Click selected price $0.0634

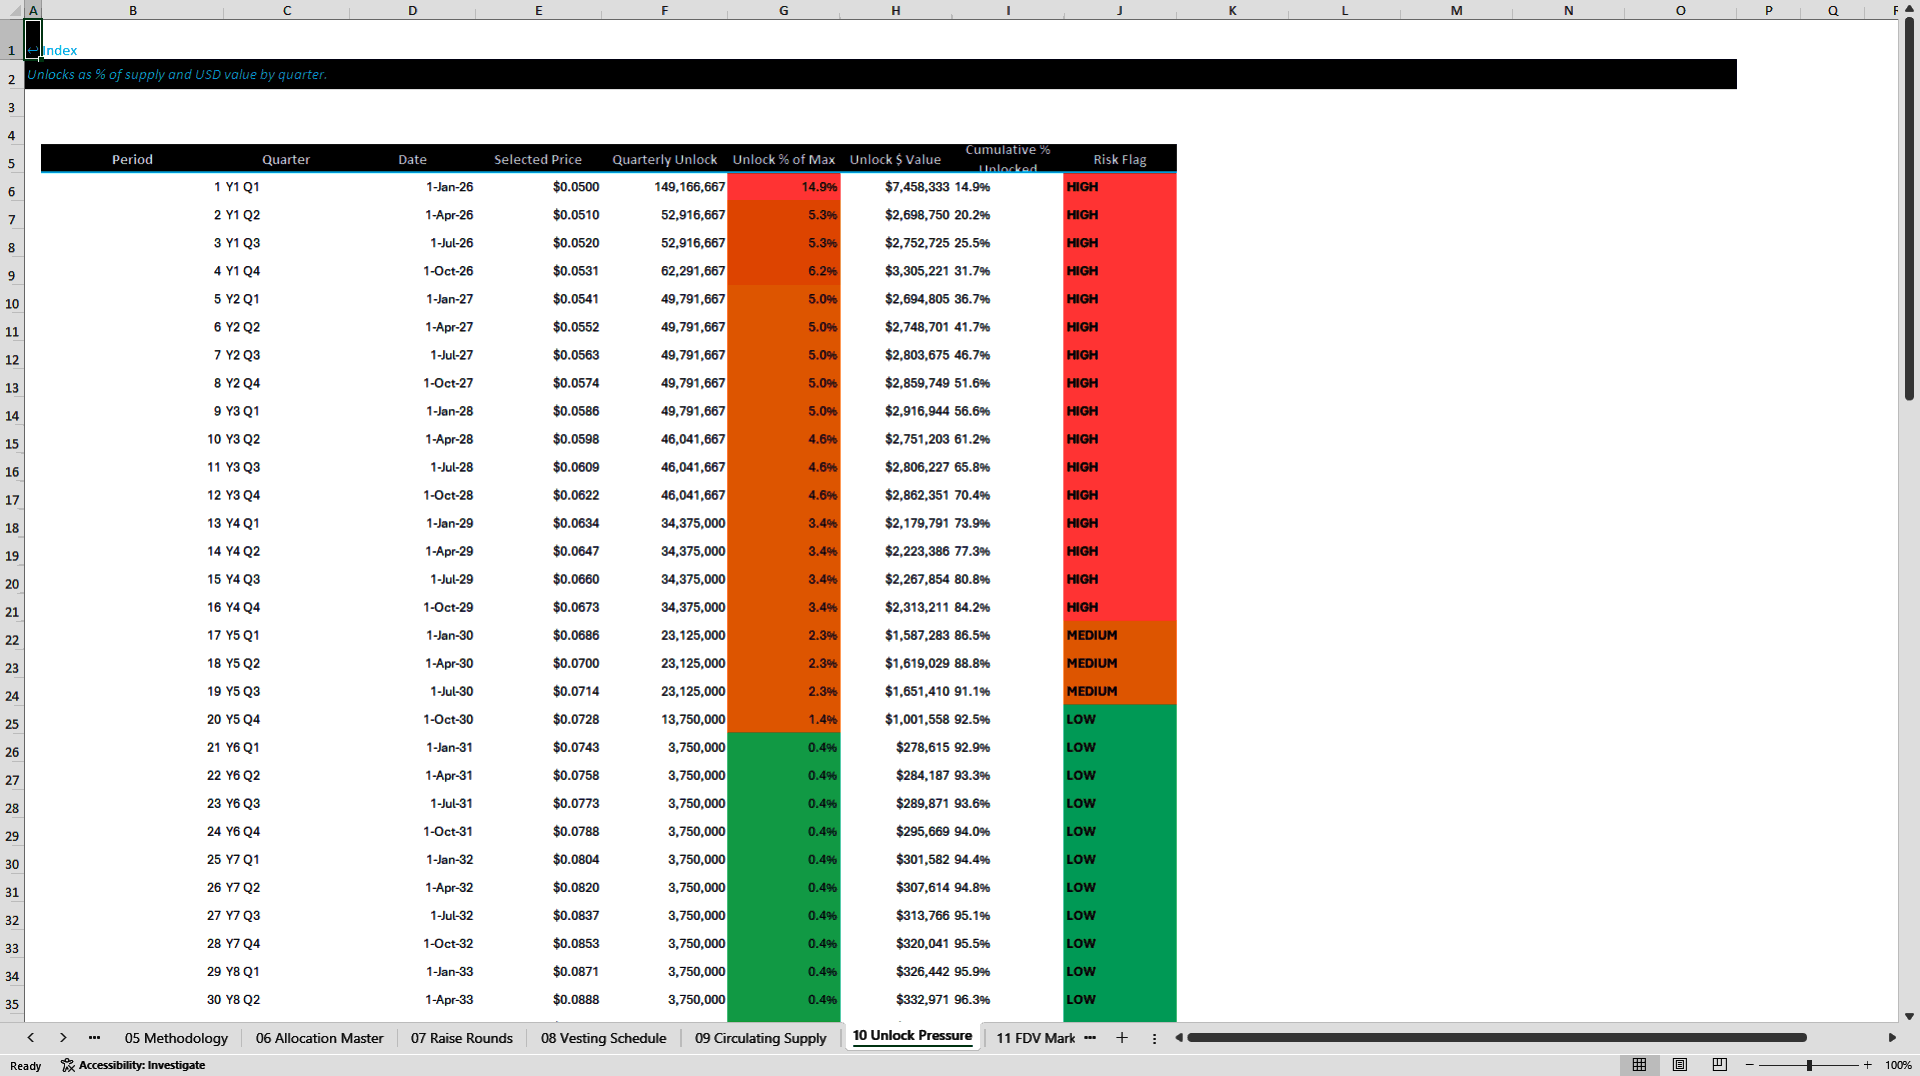click(538, 523)
